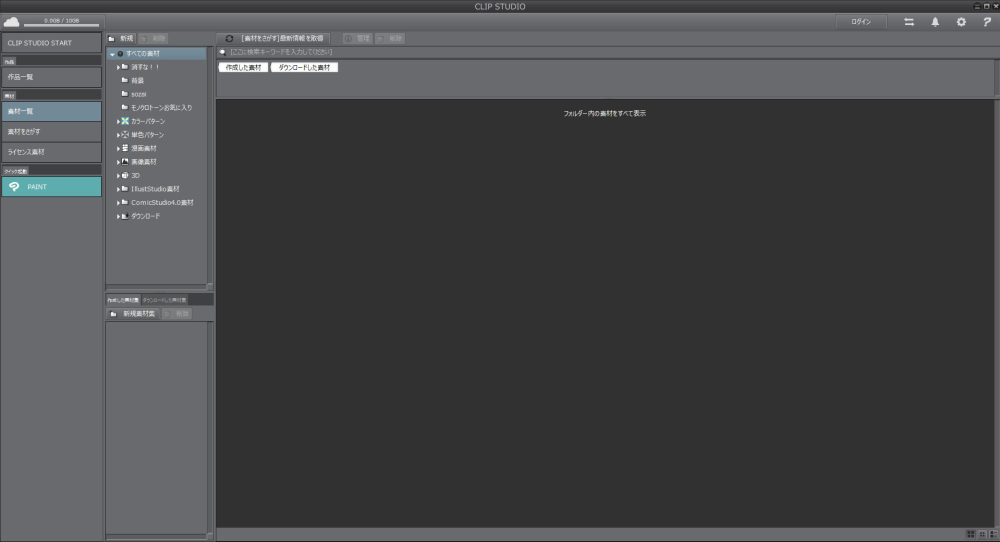1000x542 pixels.
Task: Switch to ダウンロードした素材集 tab
Action: coord(165,300)
